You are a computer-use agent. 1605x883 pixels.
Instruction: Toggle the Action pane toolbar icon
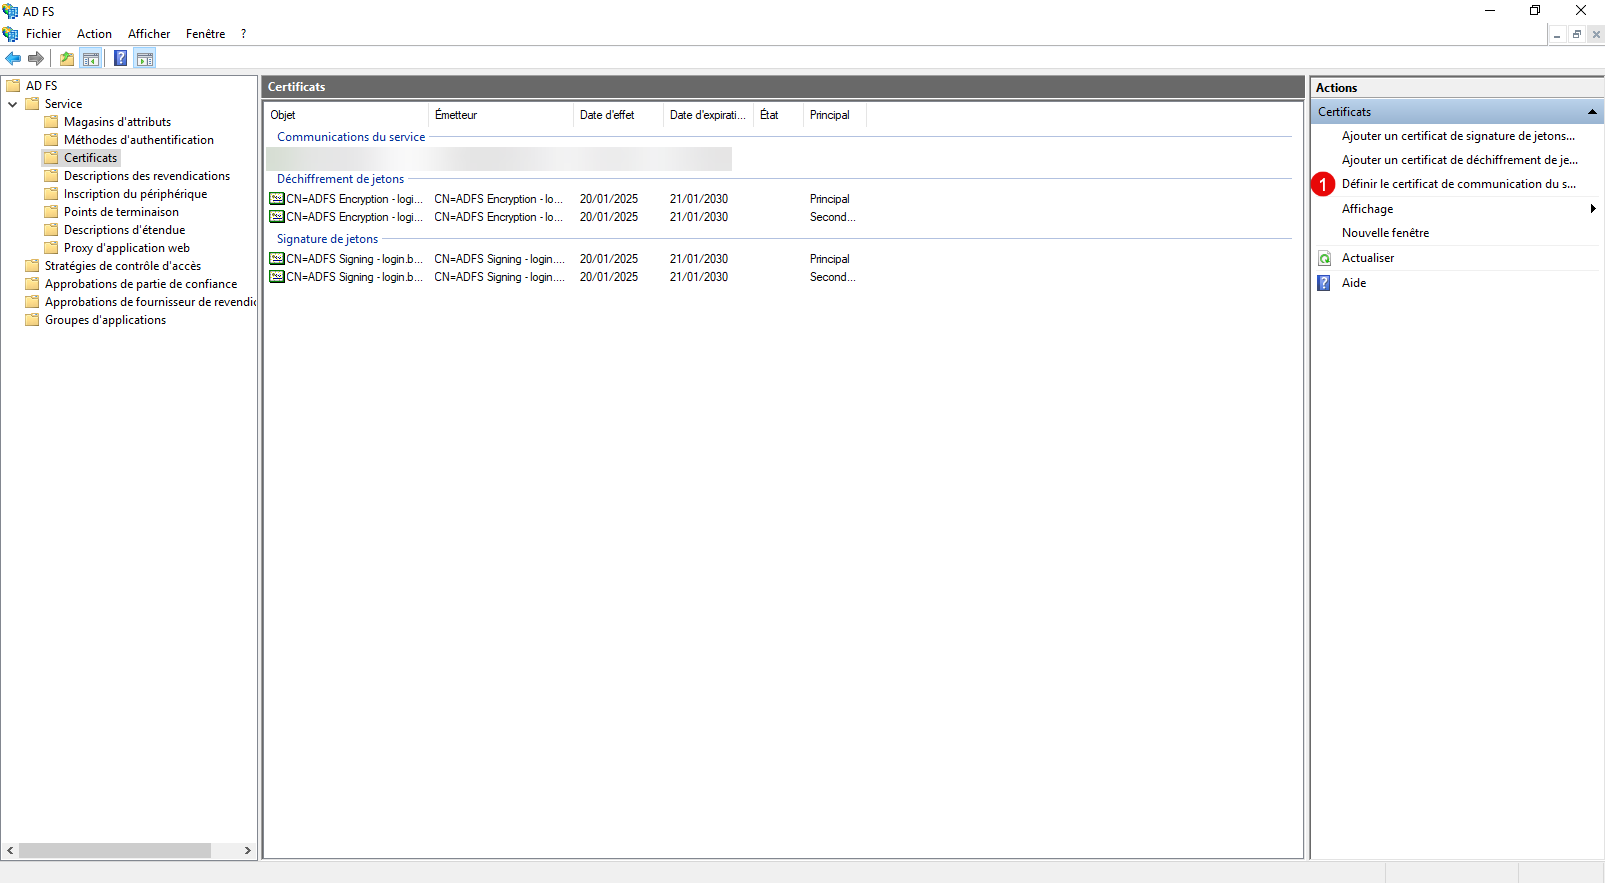(x=145, y=59)
